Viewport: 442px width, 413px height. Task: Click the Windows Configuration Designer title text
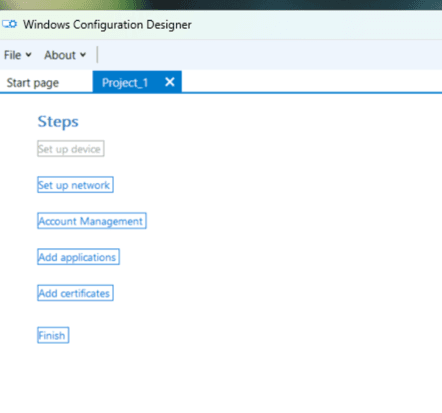[107, 25]
